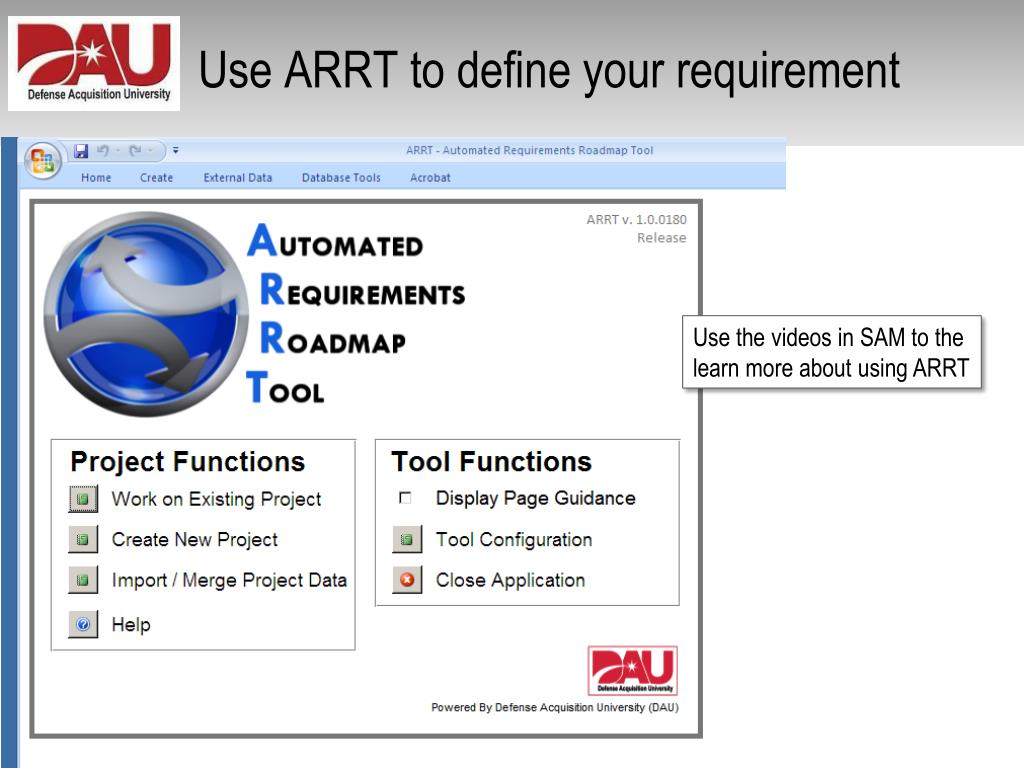This screenshot has width=1024, height=768.
Task: Open Help via the question mark icon
Action: tap(83, 624)
